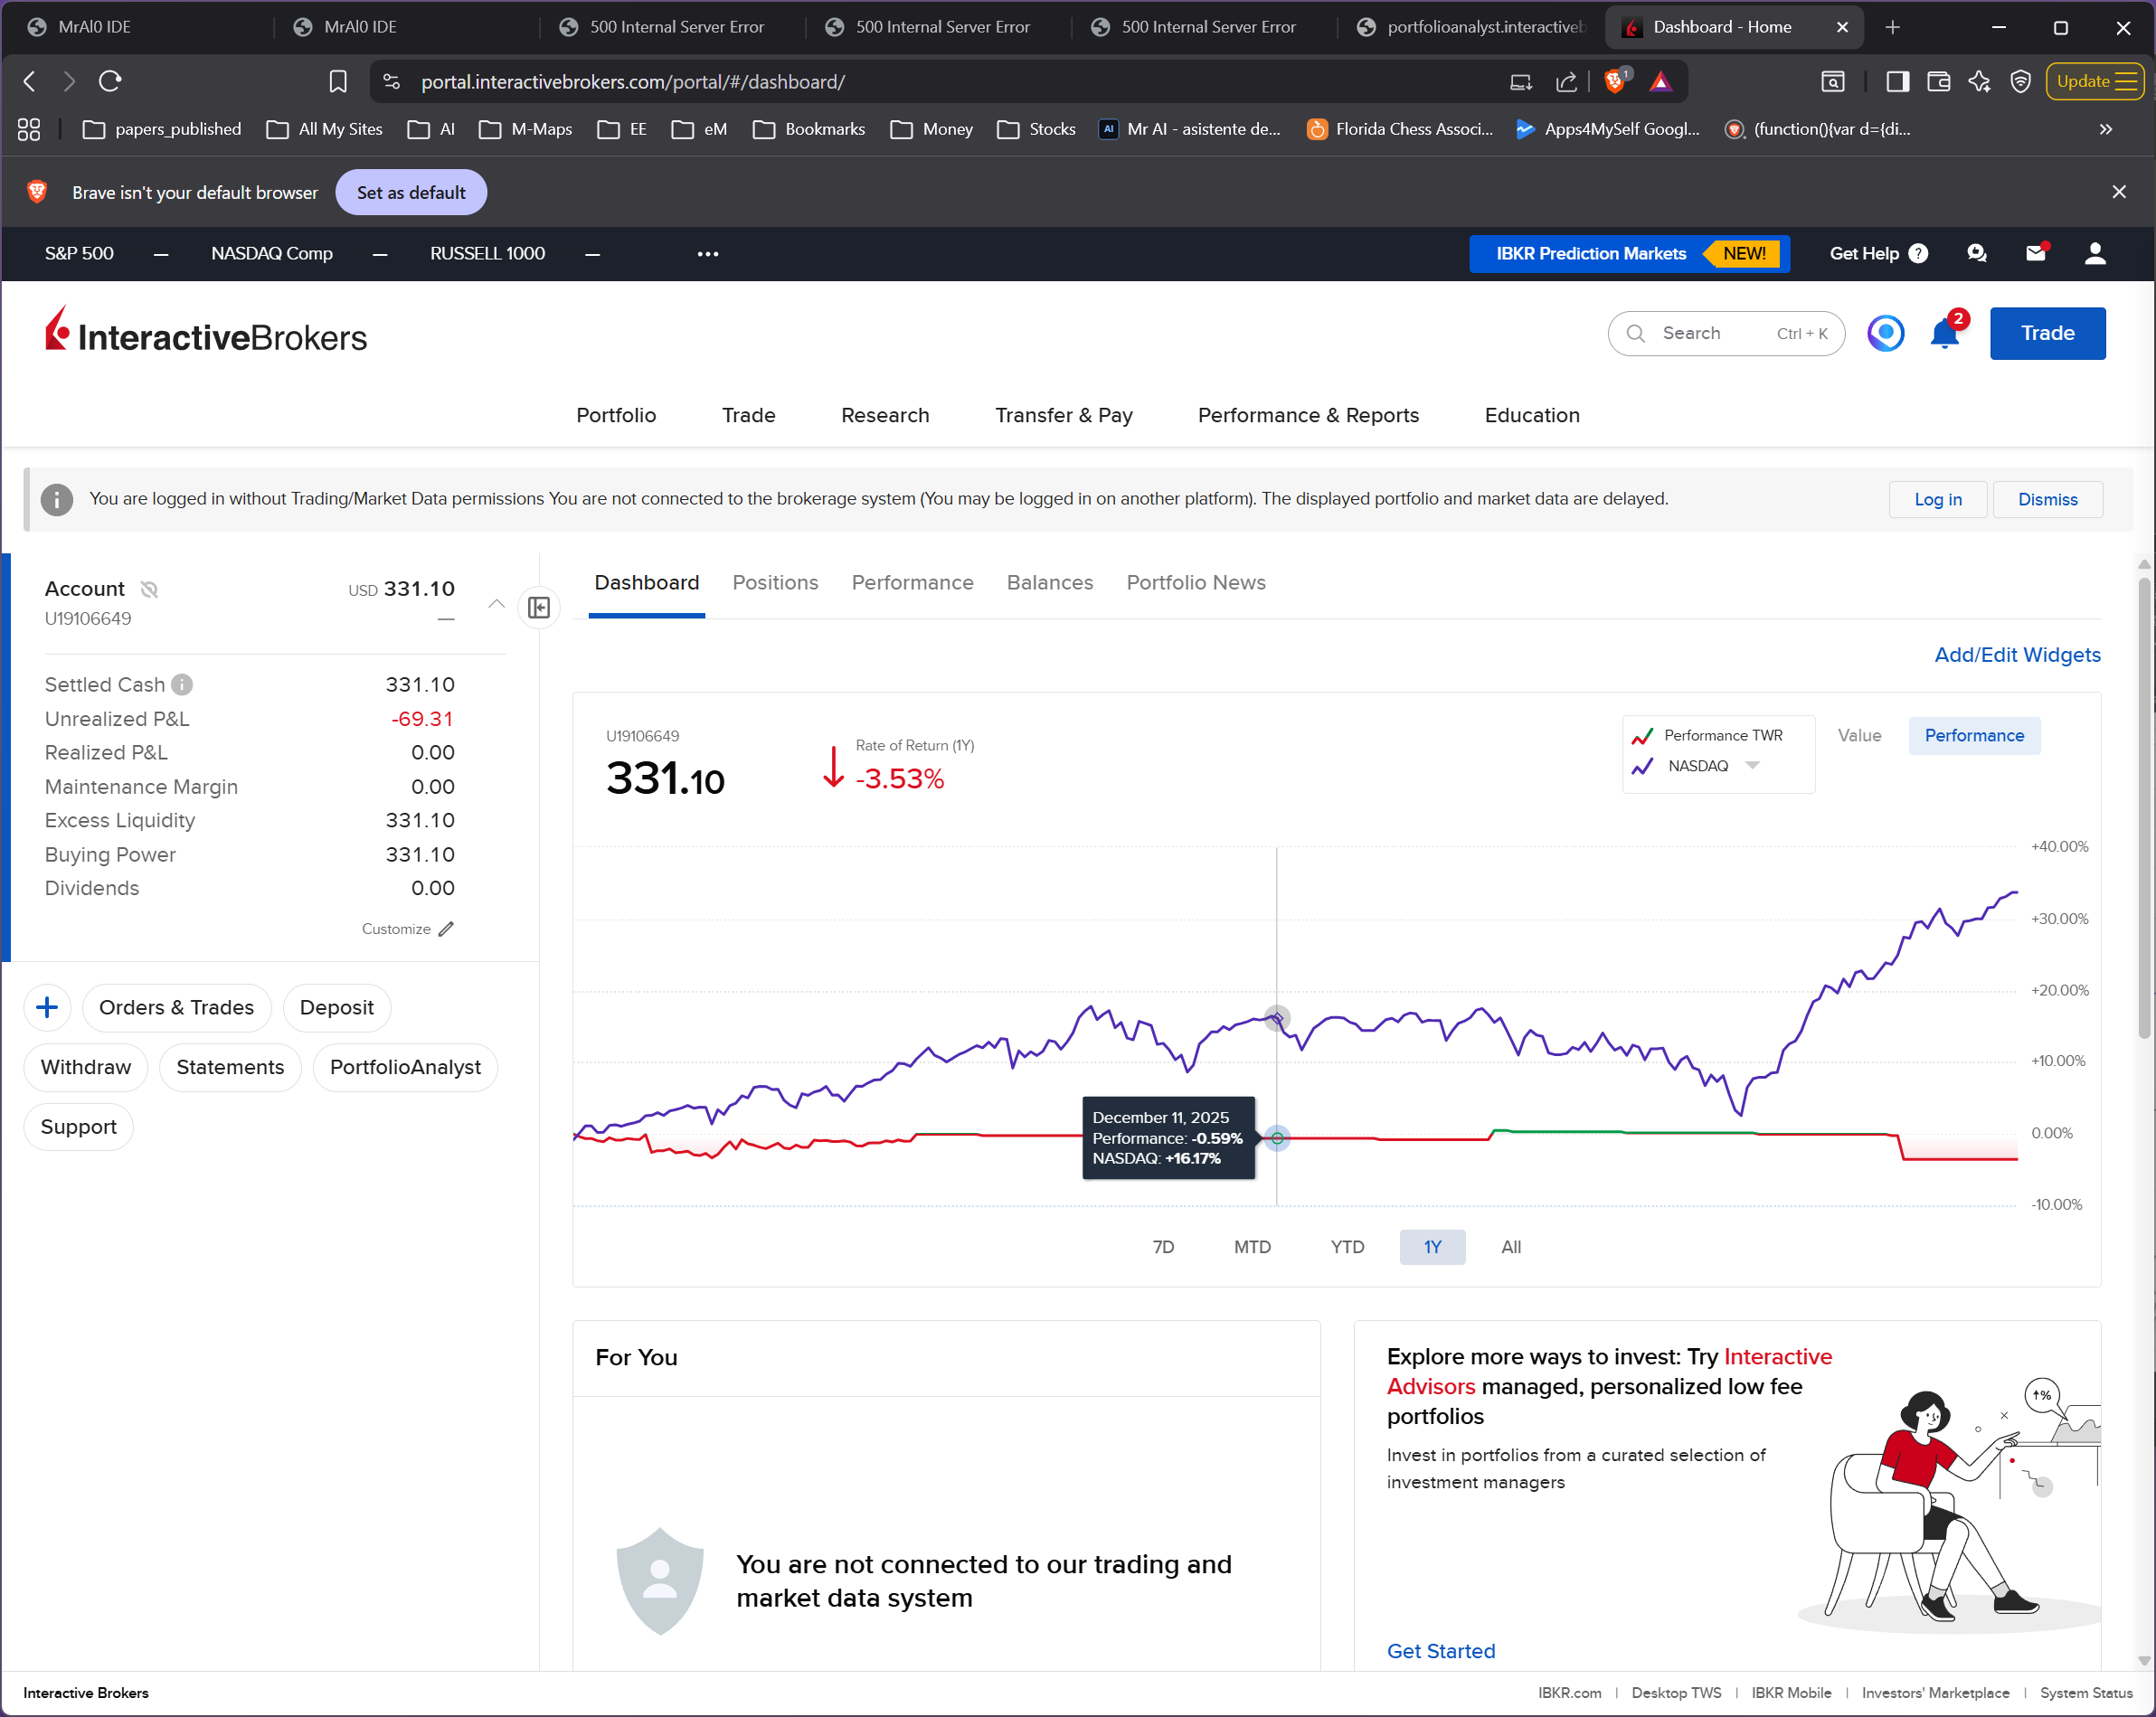Click the notifications bell icon

(1945, 333)
